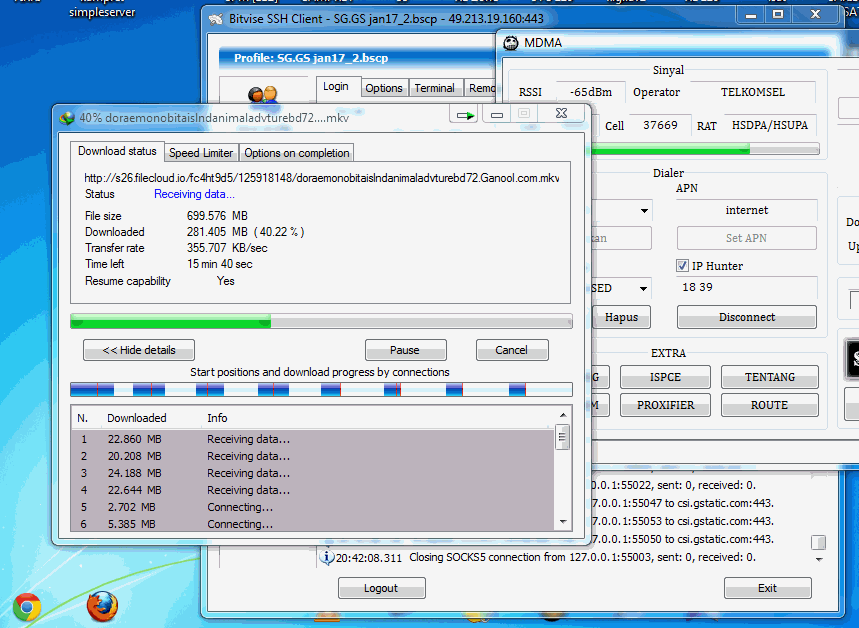The width and height of the screenshot is (859, 628).
Task: Click the N. column header
Action: [83, 418]
